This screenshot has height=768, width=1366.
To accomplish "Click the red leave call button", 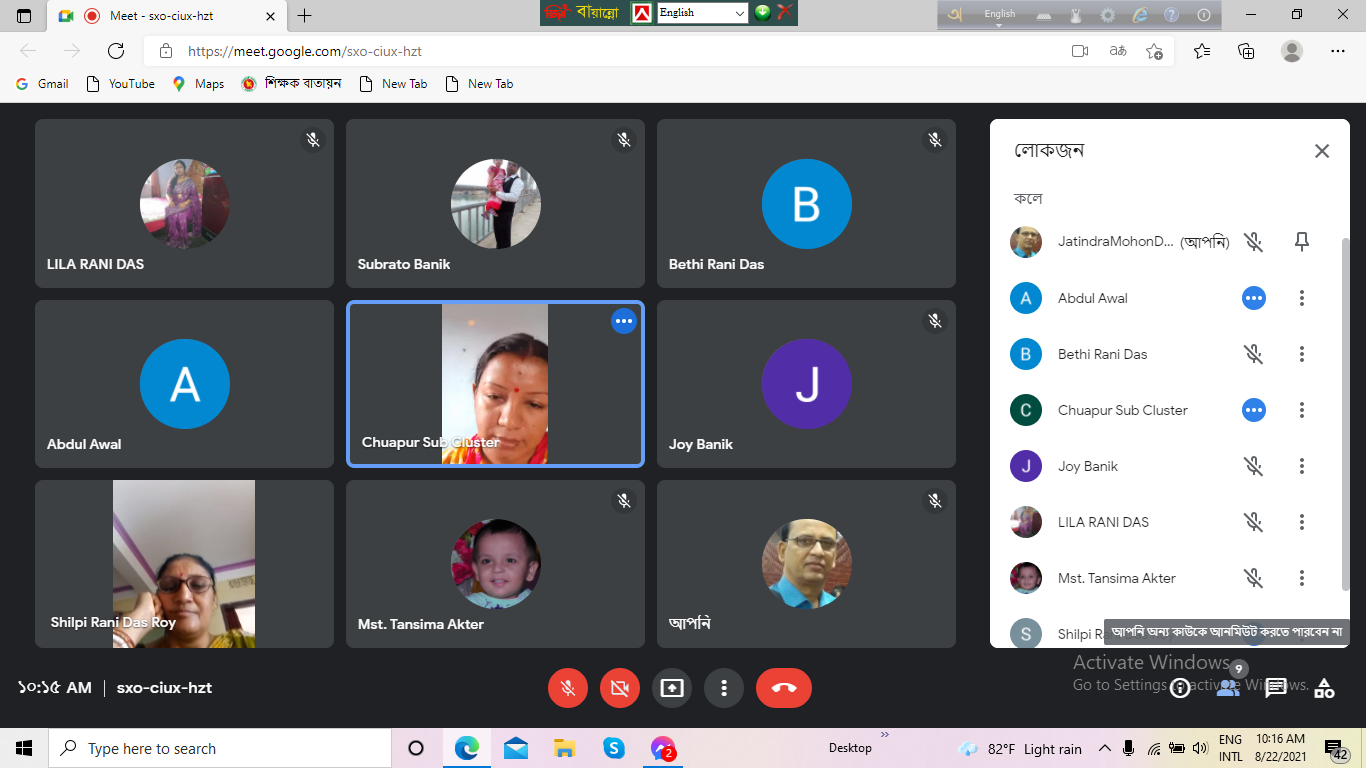I will pos(784,688).
